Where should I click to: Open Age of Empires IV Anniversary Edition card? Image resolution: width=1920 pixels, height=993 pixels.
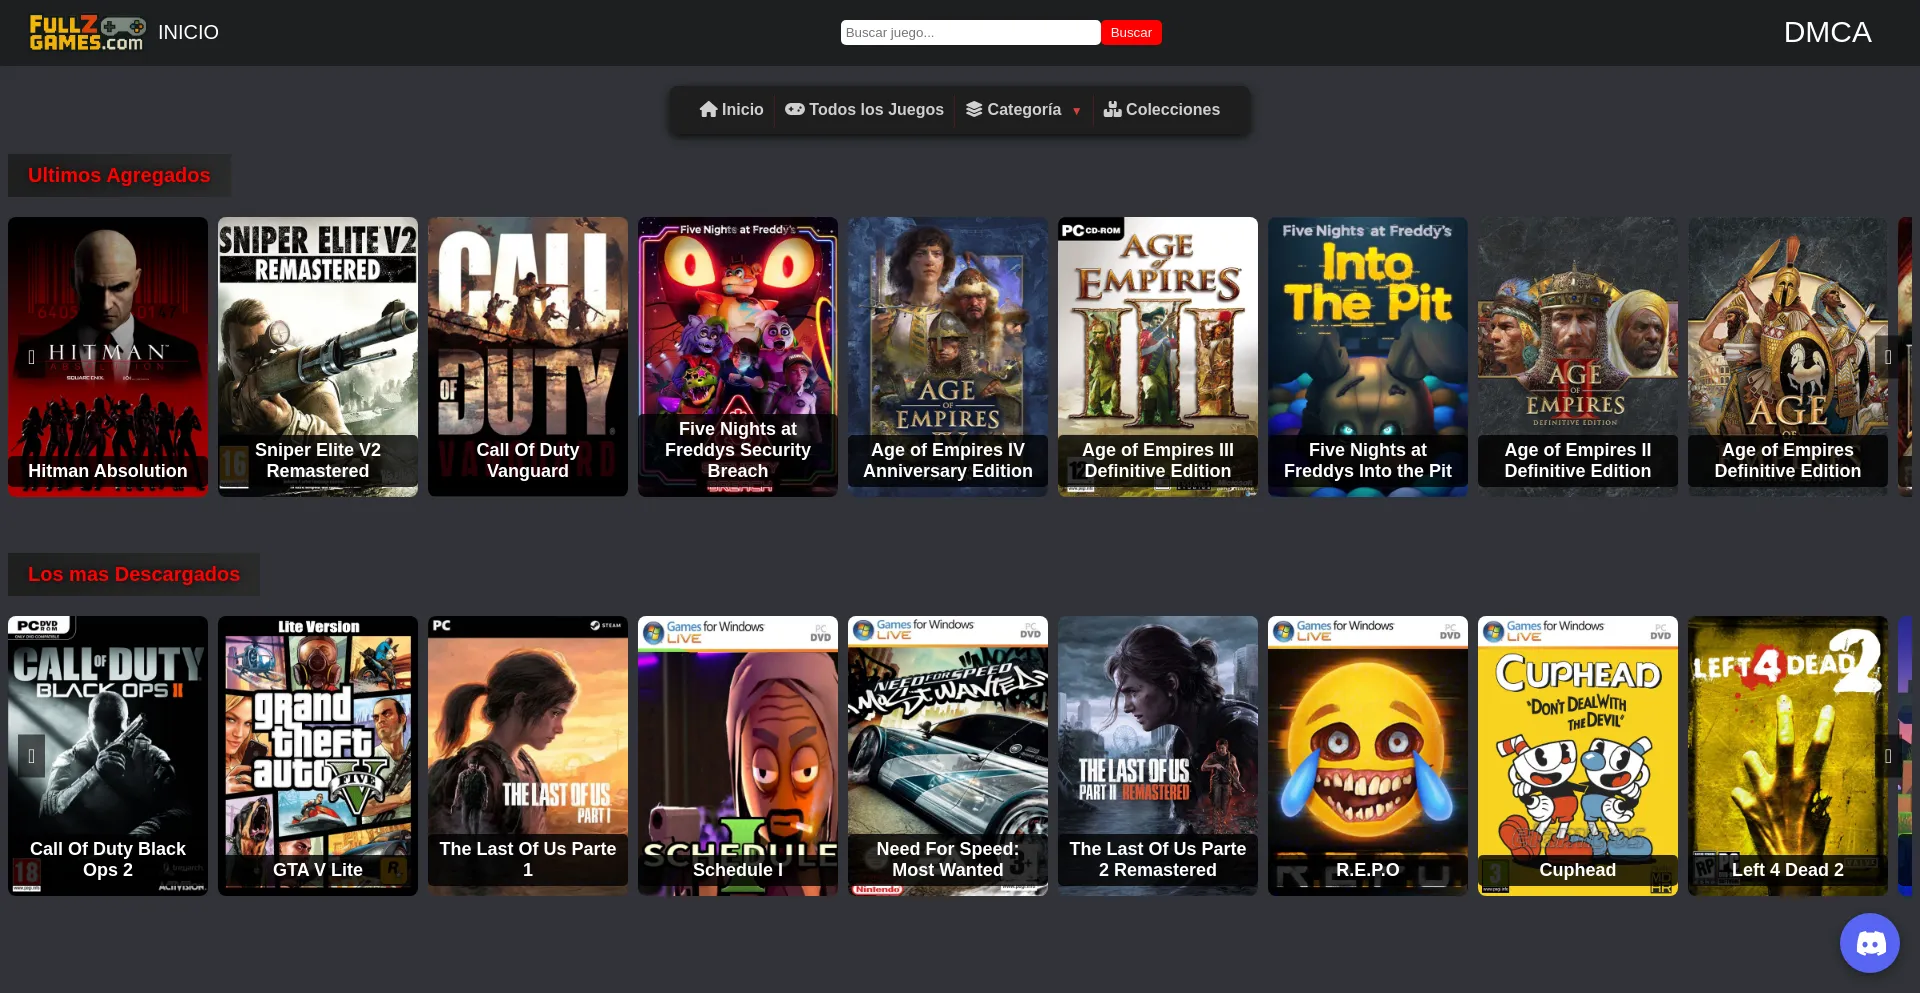tap(948, 357)
